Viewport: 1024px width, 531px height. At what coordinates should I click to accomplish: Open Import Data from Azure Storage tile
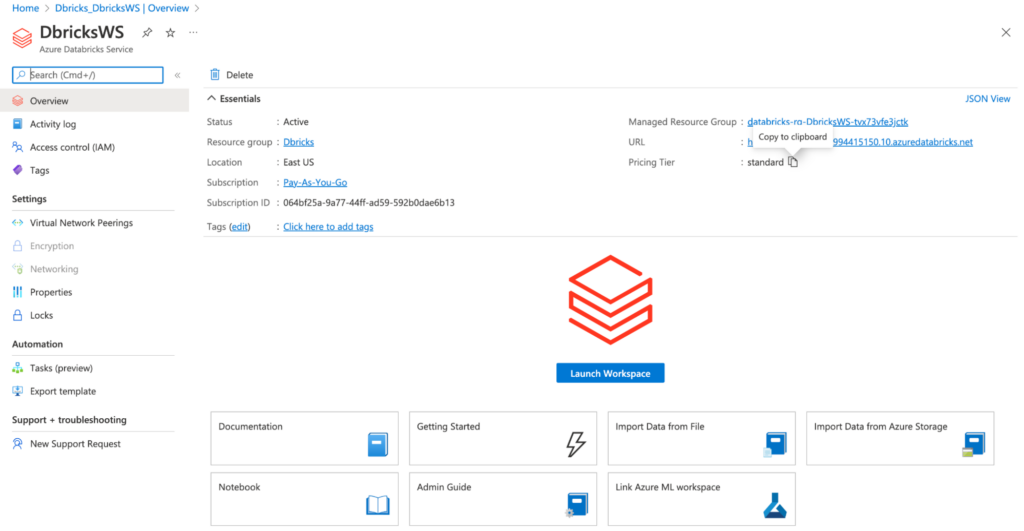899,437
